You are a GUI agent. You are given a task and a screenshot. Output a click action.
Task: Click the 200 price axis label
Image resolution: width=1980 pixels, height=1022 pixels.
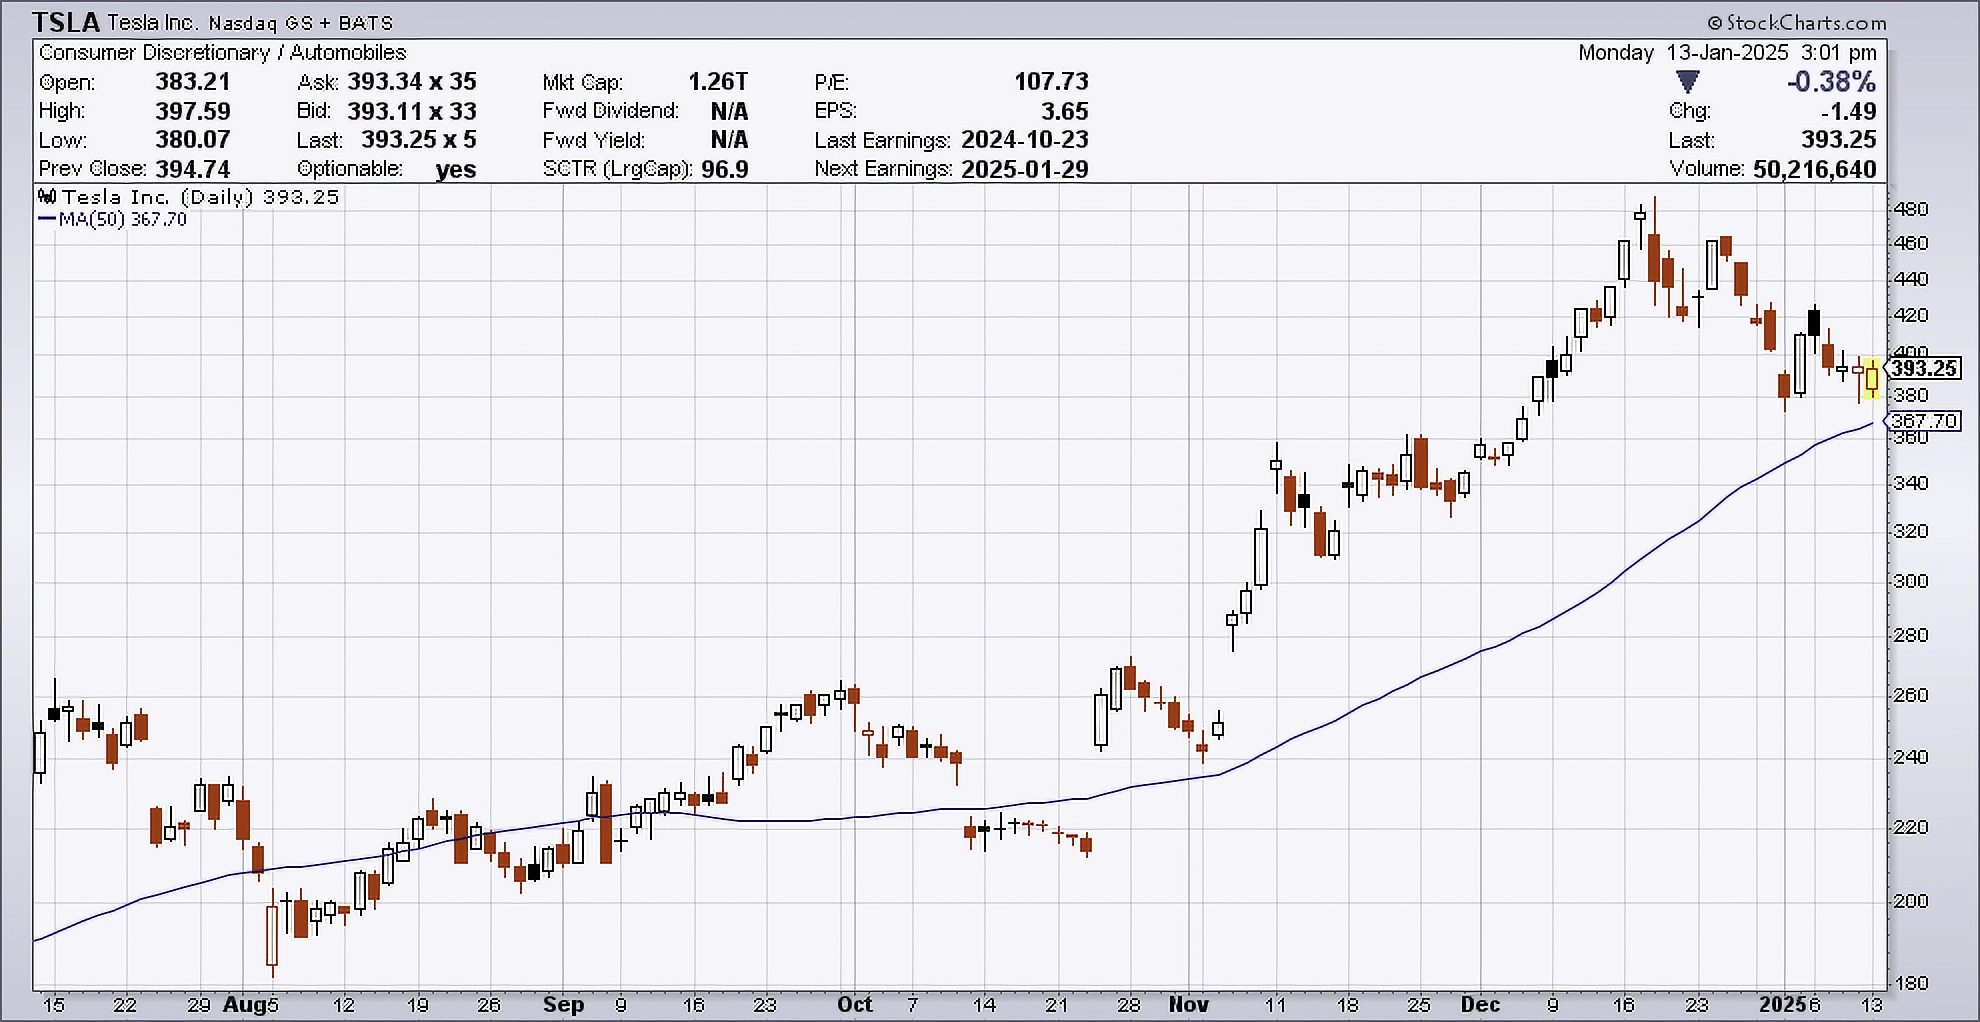point(1911,901)
